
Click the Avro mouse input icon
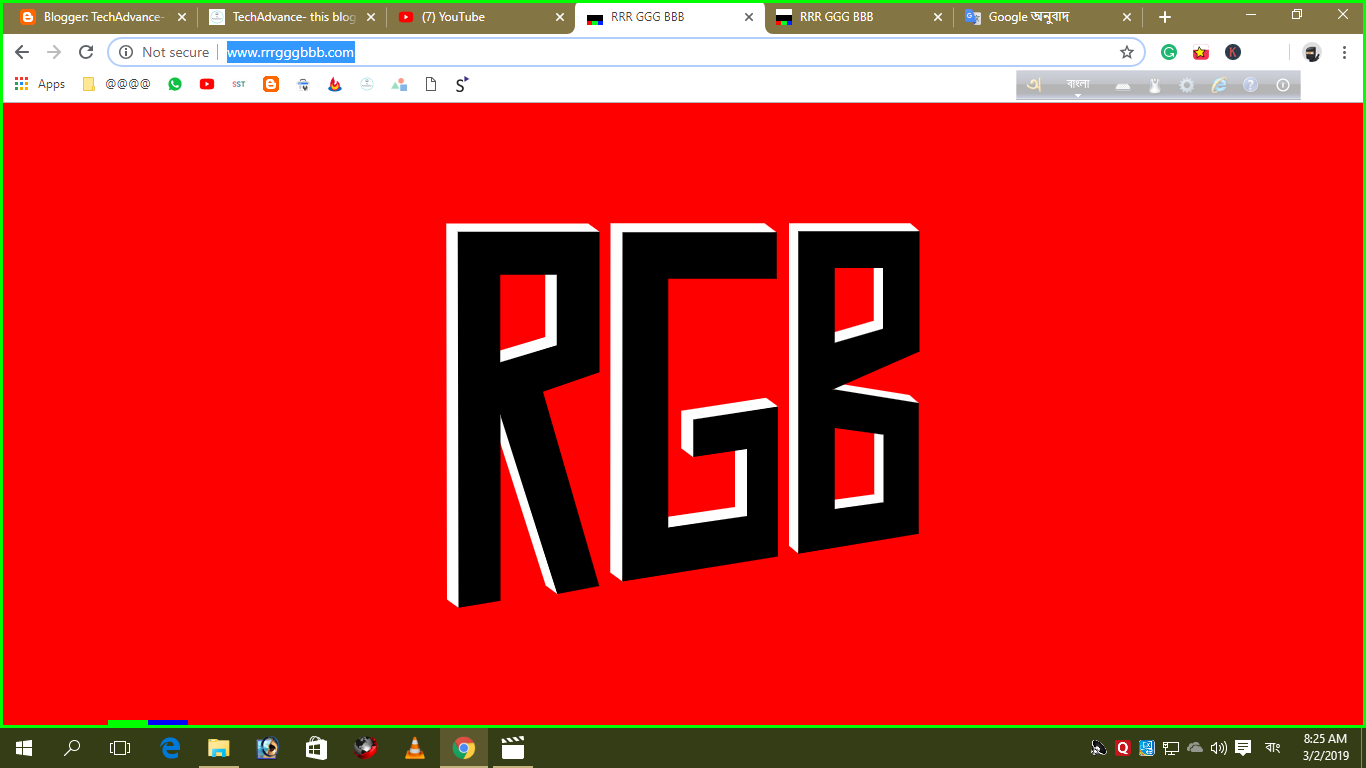coord(1155,85)
